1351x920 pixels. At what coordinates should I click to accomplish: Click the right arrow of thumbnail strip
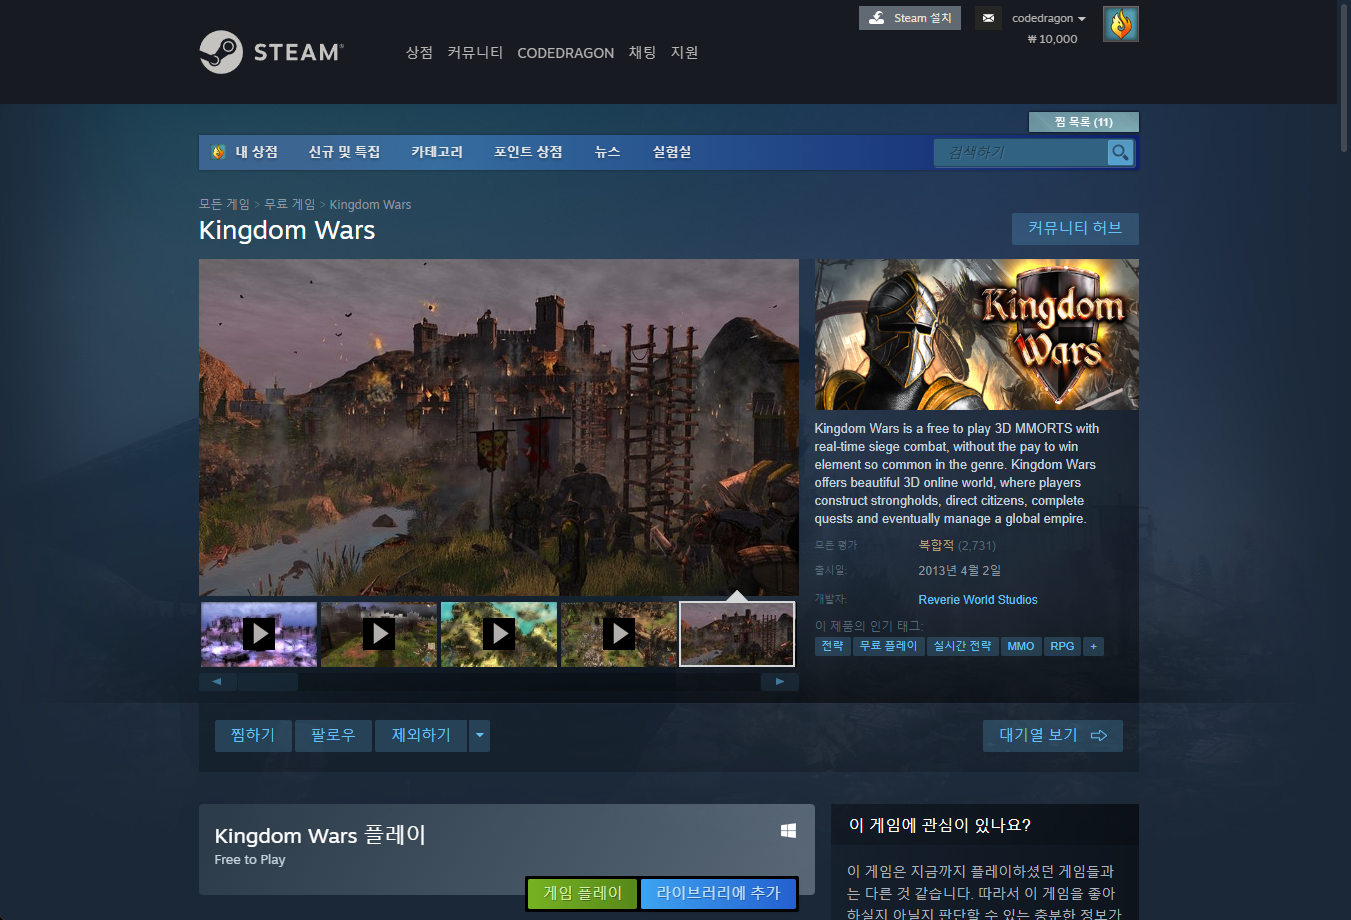[x=780, y=682]
